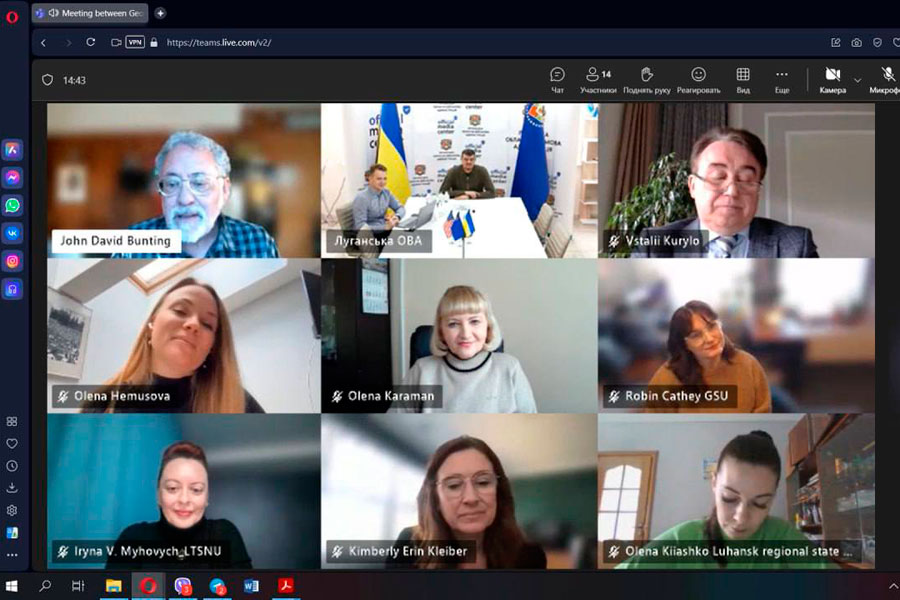Screen dimensions: 900x600
Task: Toggle the camera on
Action: (832, 80)
